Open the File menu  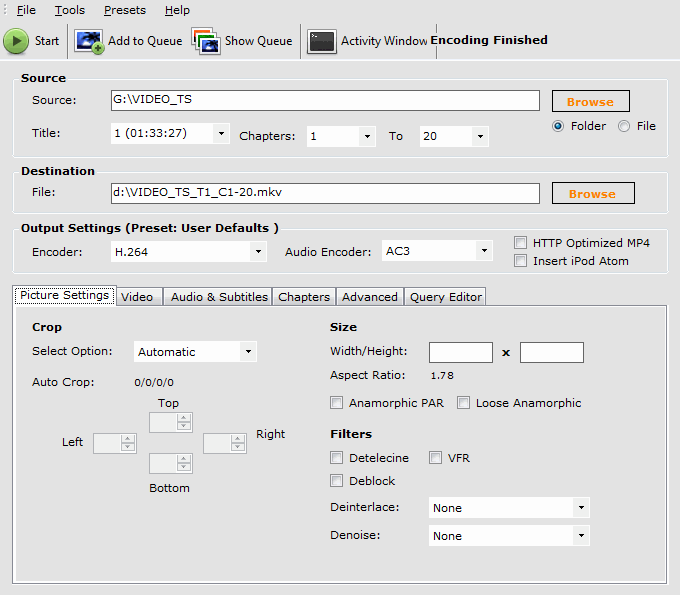point(26,10)
